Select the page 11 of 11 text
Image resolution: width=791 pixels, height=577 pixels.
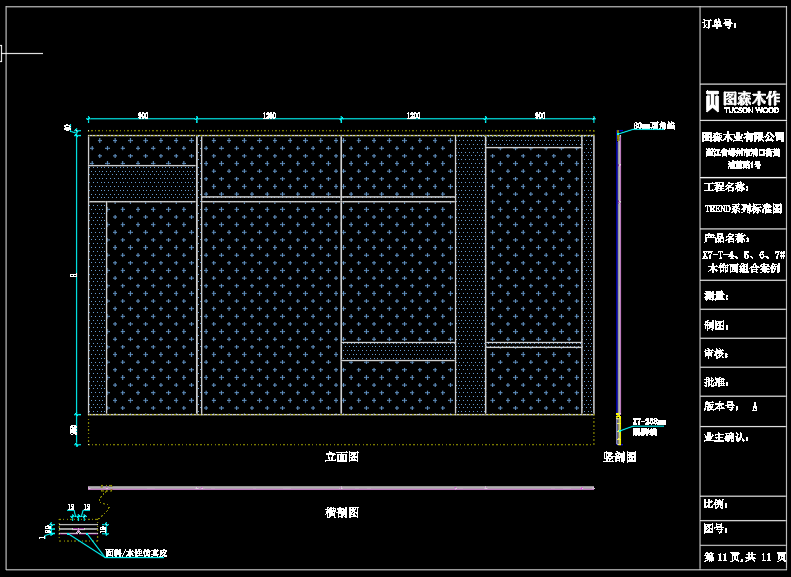coord(744,556)
